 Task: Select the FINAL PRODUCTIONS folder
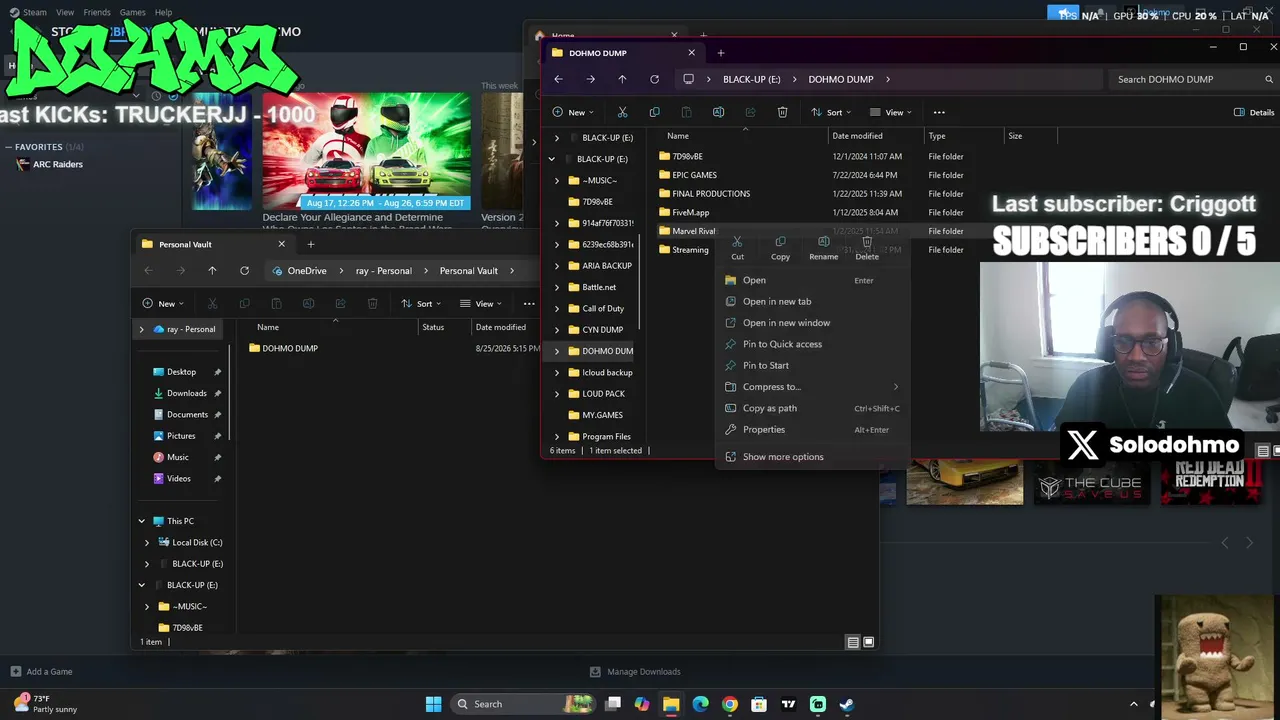tap(710, 194)
